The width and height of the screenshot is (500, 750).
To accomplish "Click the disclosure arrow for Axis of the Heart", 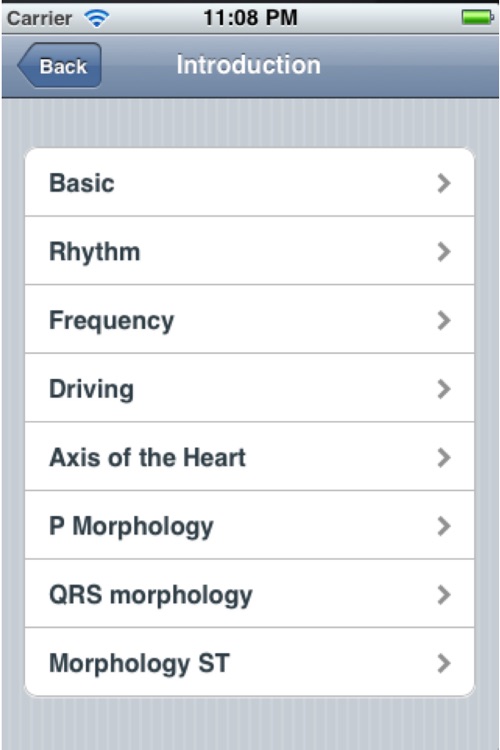I will click(x=444, y=457).
